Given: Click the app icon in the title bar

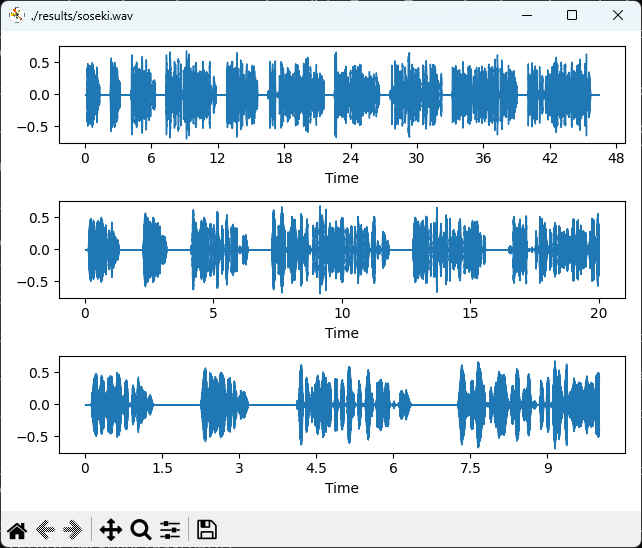Looking at the screenshot, I should 16,15.
